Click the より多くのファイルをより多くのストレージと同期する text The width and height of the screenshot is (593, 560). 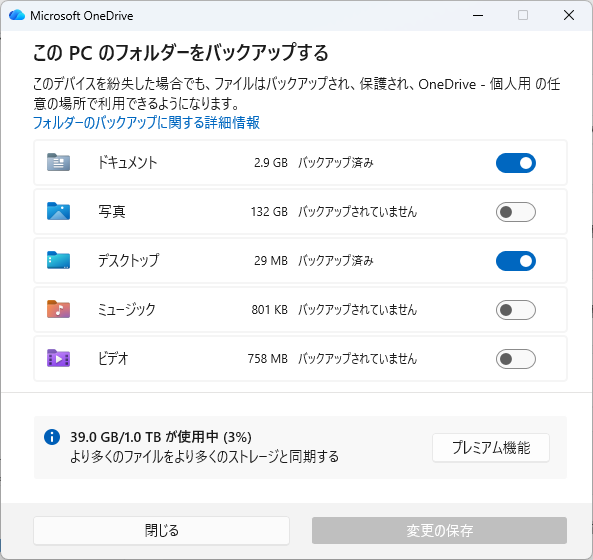[204, 456]
